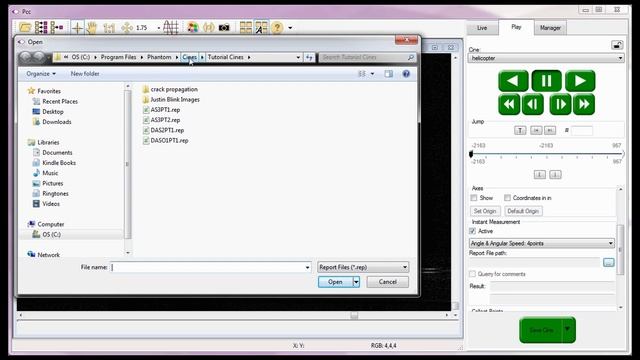Click the blue help icon in Open dialog
Screen dimensions: 640x360
[x=406, y=74]
